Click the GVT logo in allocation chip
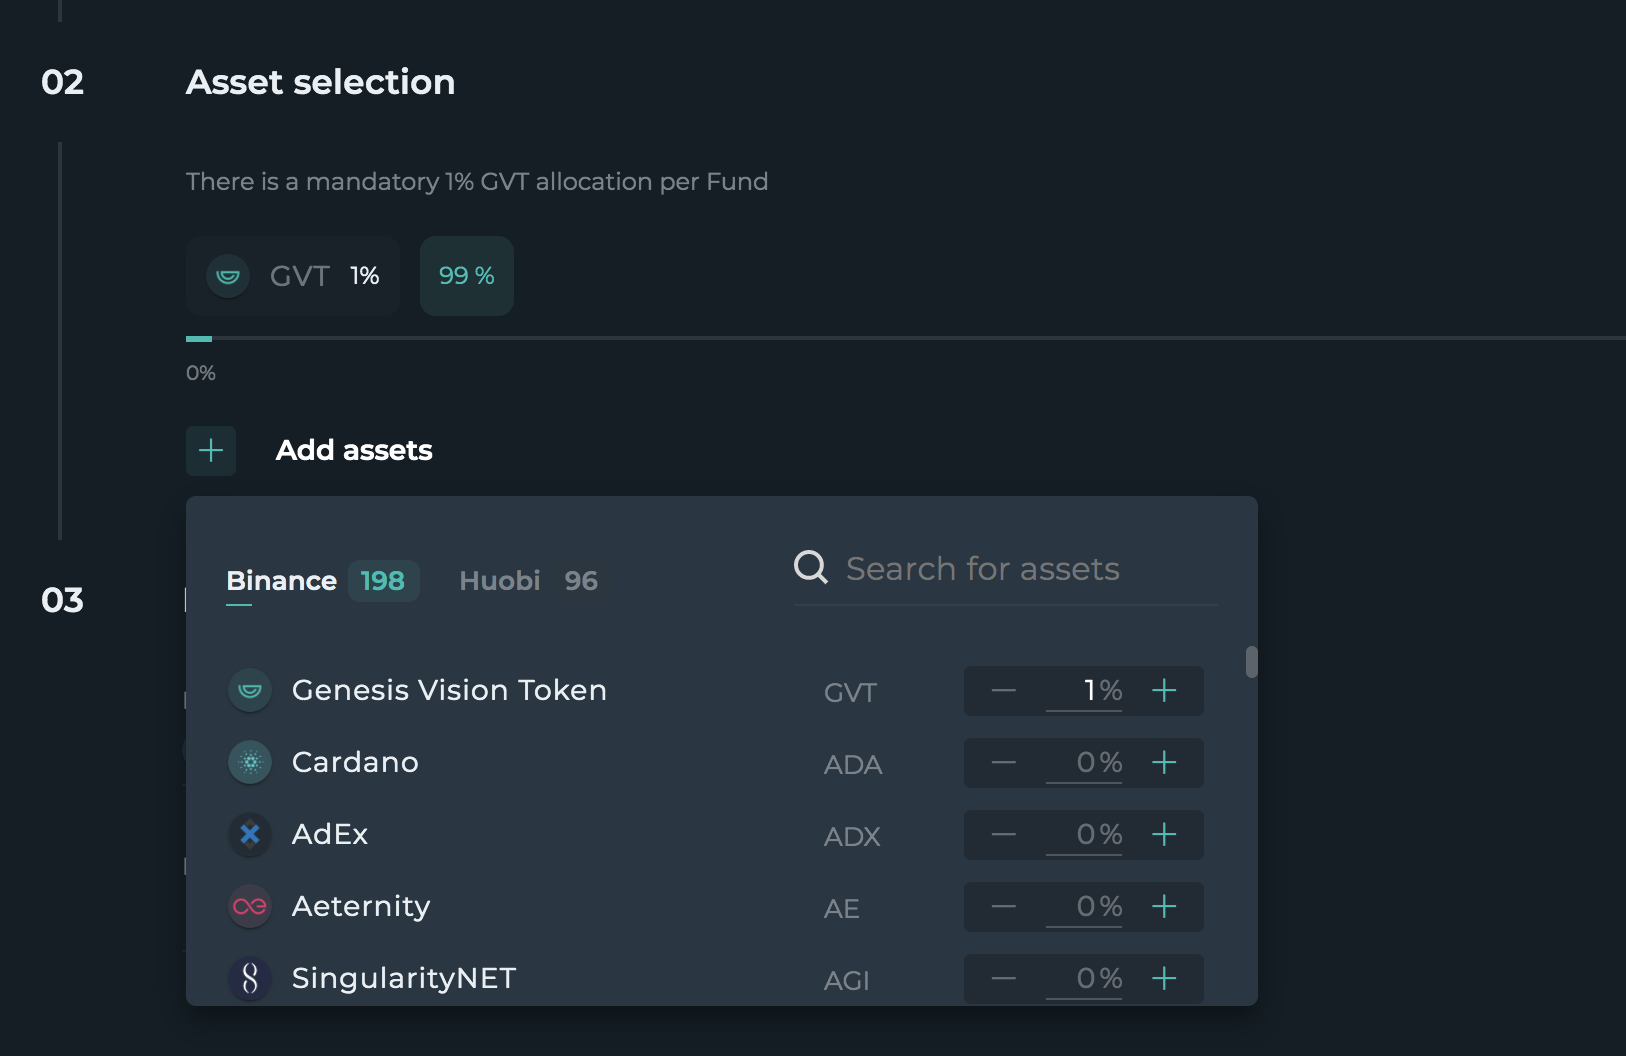The image size is (1626, 1056). pyautogui.click(x=228, y=276)
